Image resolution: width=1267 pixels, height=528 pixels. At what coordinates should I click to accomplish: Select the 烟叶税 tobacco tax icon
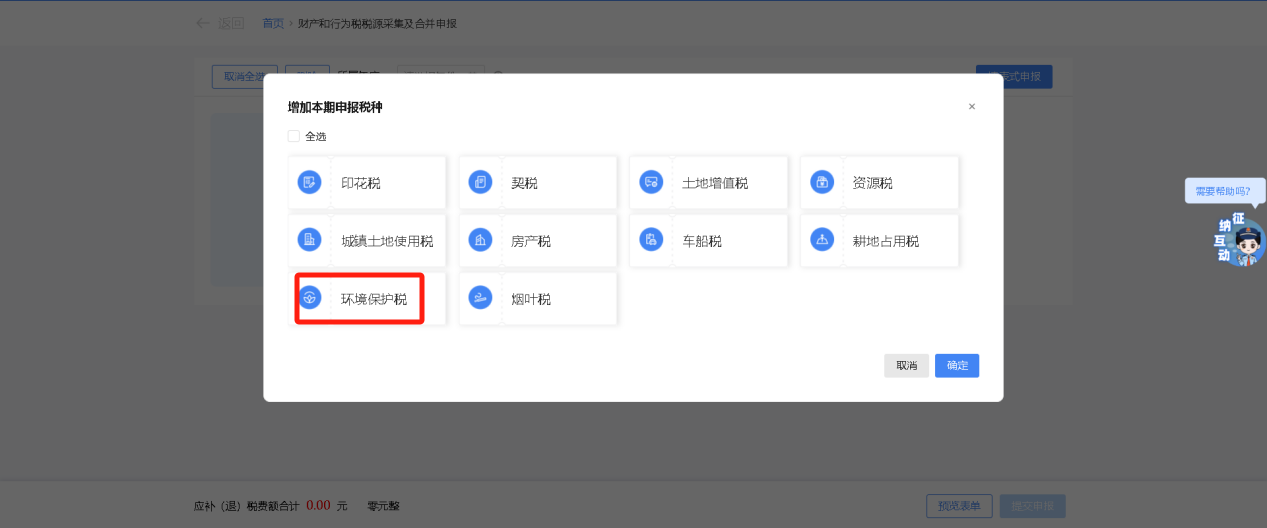[481, 298]
